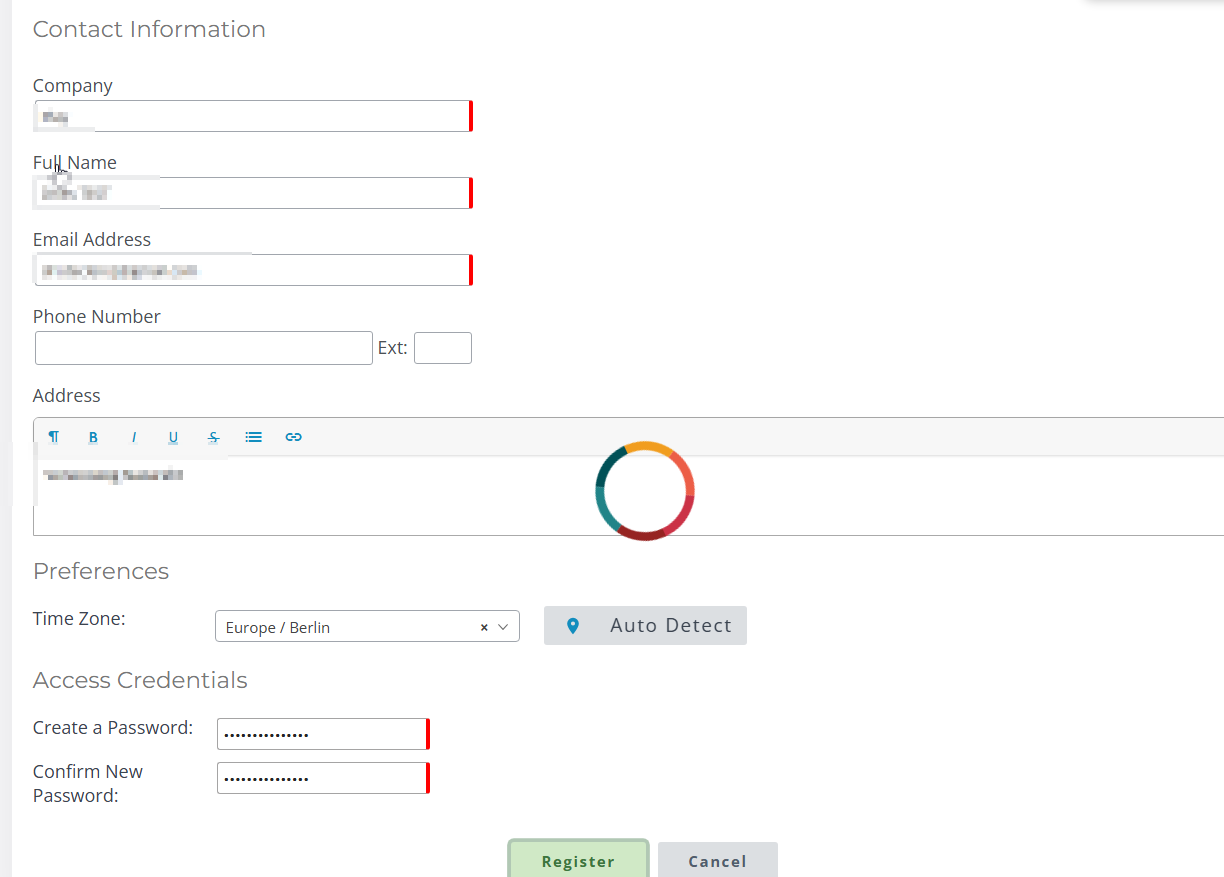Toggle bold formatting in Address editor

[93, 437]
